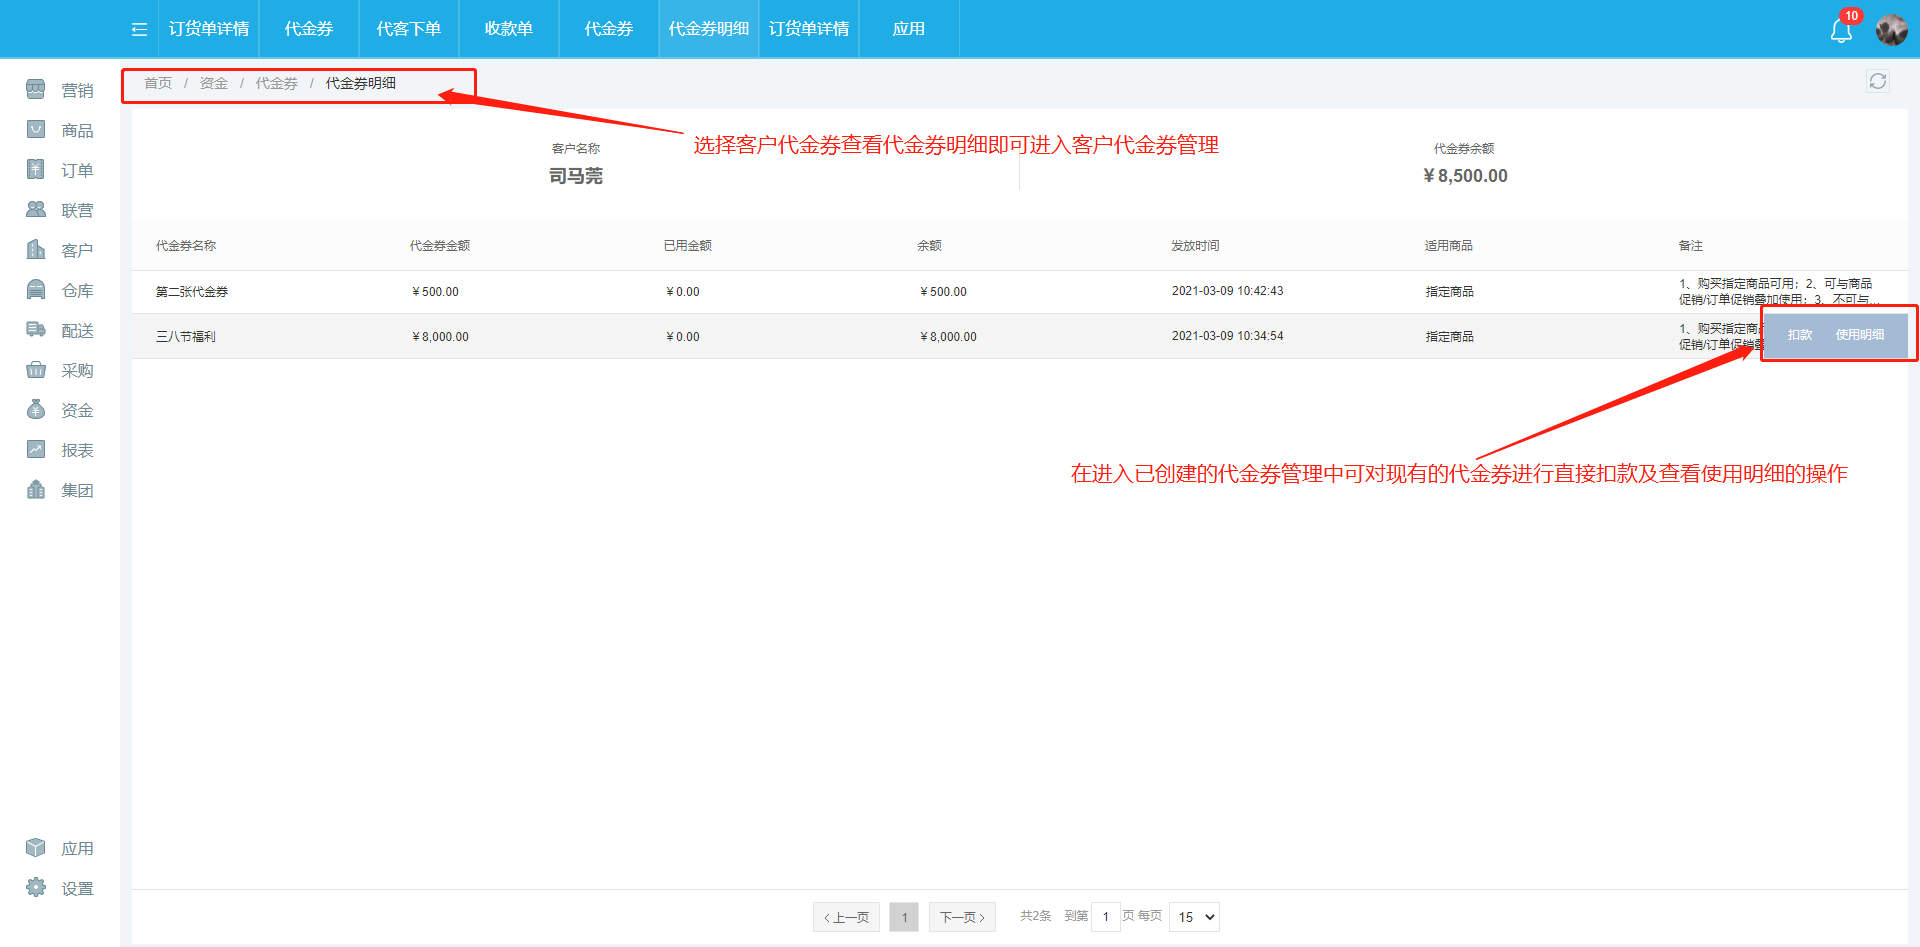Go to next page with 下一页
This screenshot has width=1920, height=947.
(x=961, y=917)
